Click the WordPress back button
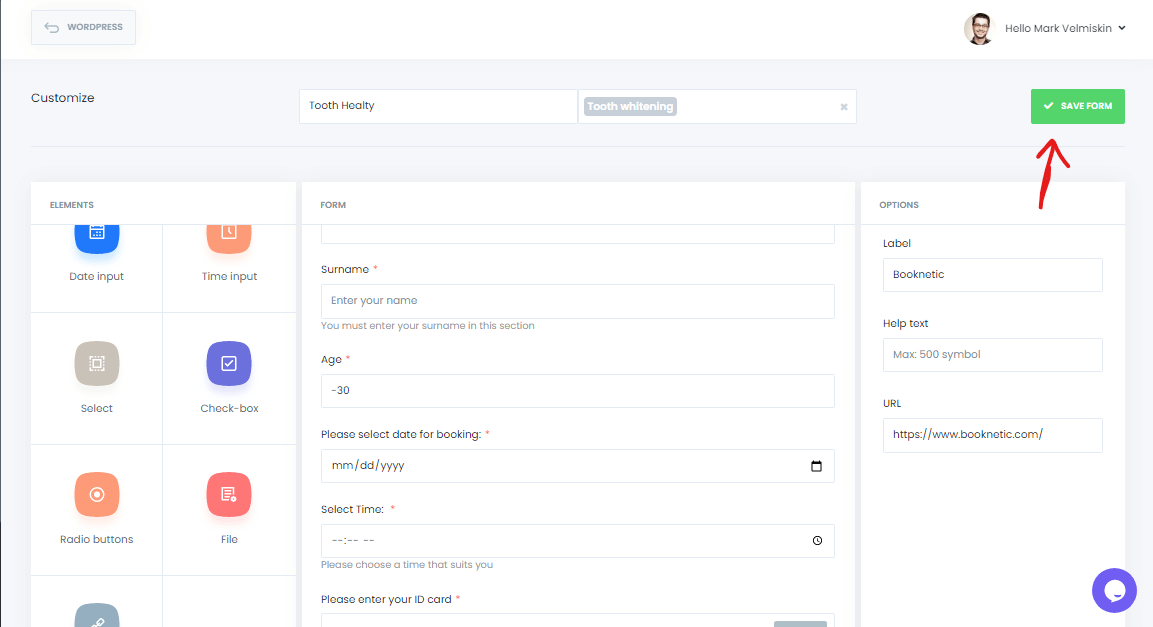The width and height of the screenshot is (1153, 627). pos(83,27)
